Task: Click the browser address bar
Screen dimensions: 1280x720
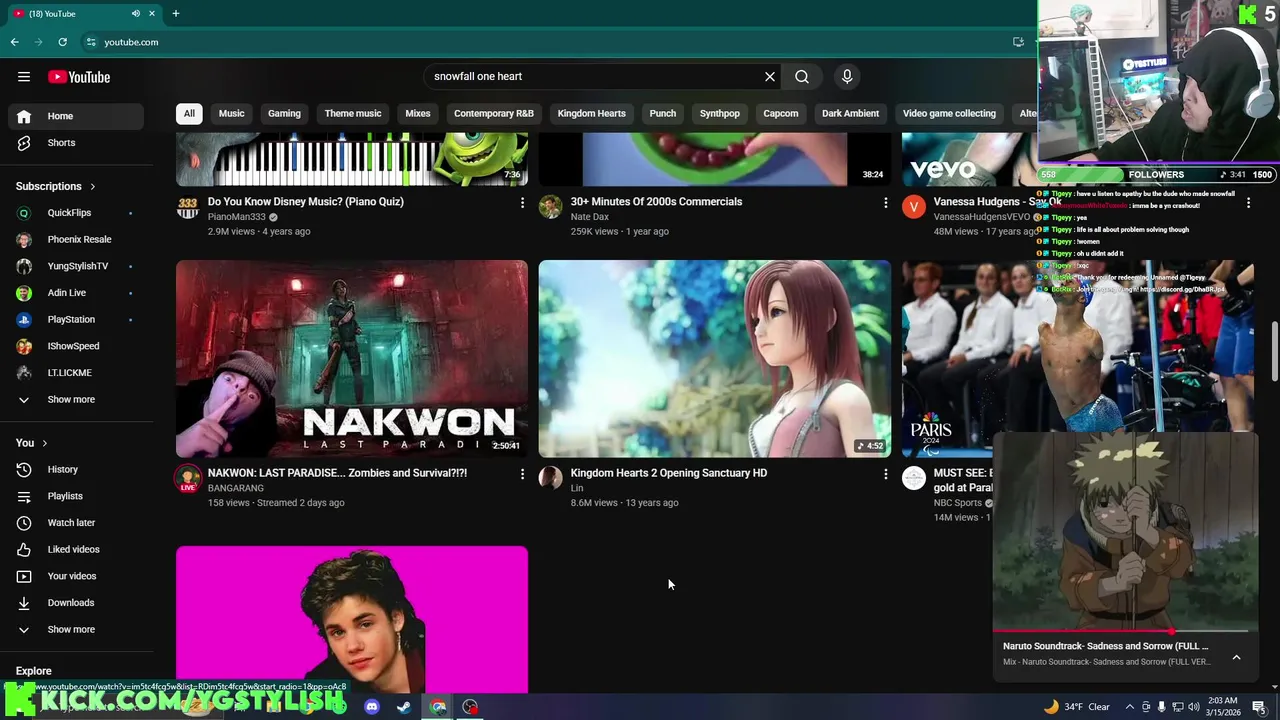Action: (x=540, y=42)
